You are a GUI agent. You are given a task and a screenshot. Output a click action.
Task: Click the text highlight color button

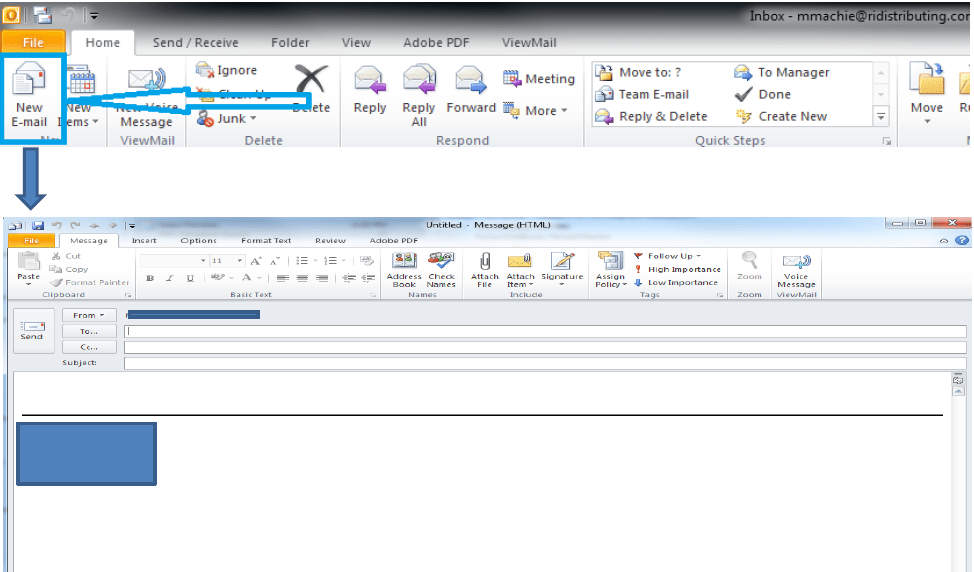(217, 278)
